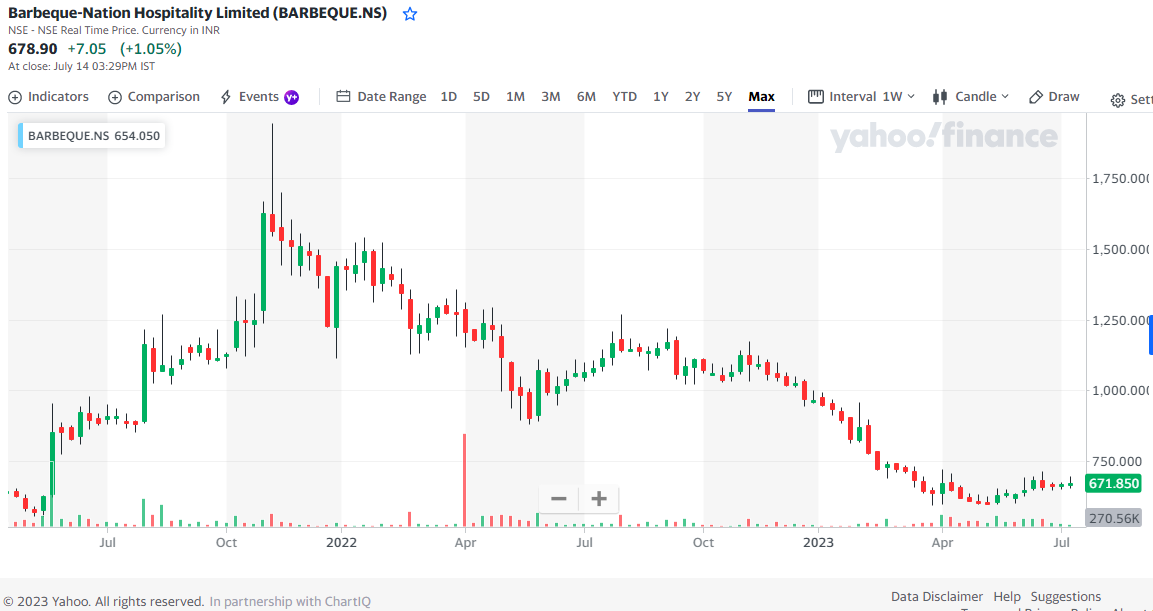Click the 2023 label on time axis

click(x=818, y=543)
